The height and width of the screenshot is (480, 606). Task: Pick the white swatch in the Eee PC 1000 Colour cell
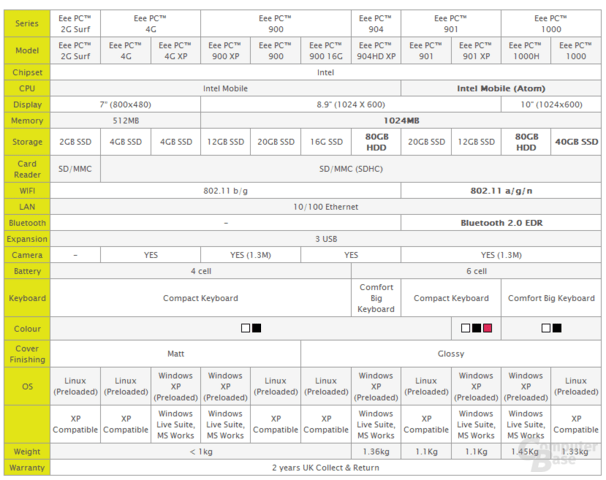tap(546, 328)
